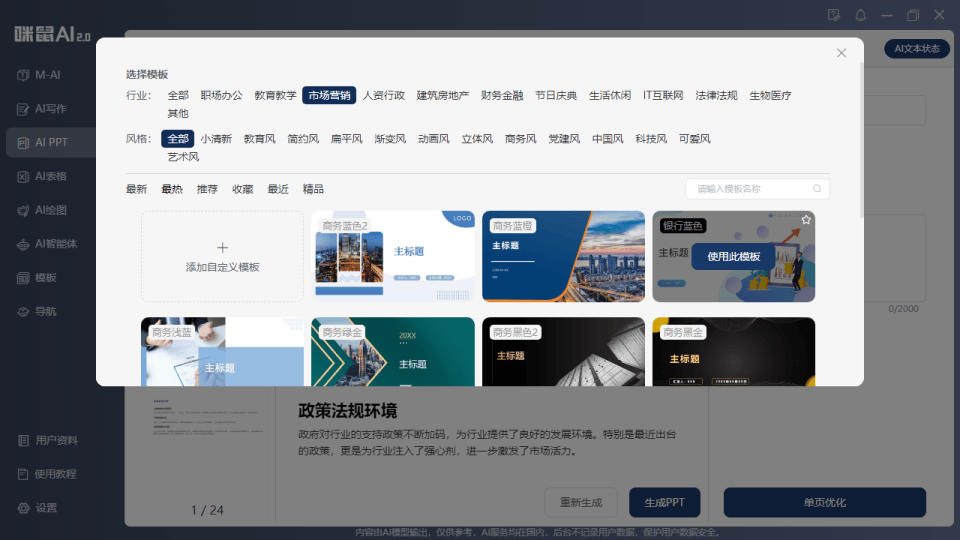Choose the 商务绿金 template thumbnail

point(392,351)
